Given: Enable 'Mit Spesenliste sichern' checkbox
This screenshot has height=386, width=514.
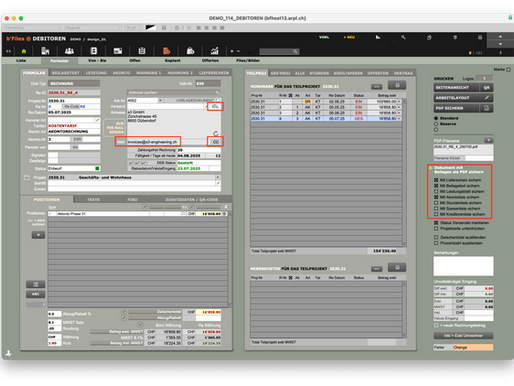Looking at the screenshot, I should click(436, 208).
